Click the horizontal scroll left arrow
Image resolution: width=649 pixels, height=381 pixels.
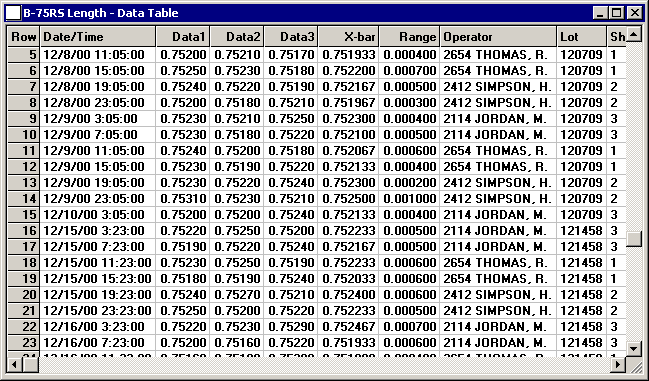[14, 364]
